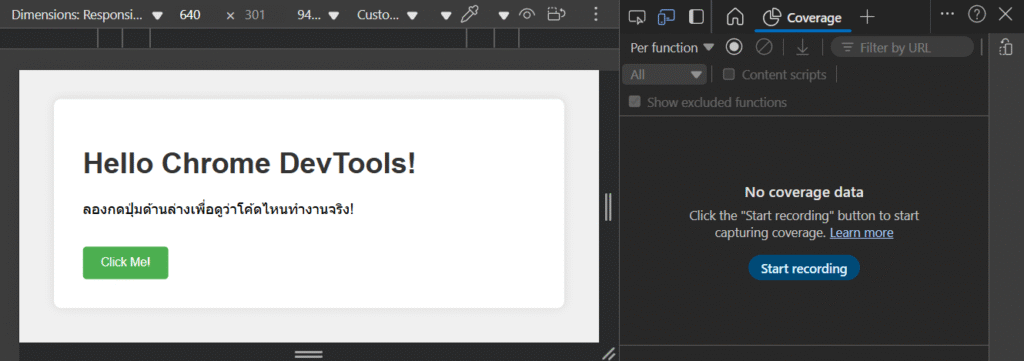Open the DevTools help icon
Screen dimensions: 1024x361
(976, 14)
